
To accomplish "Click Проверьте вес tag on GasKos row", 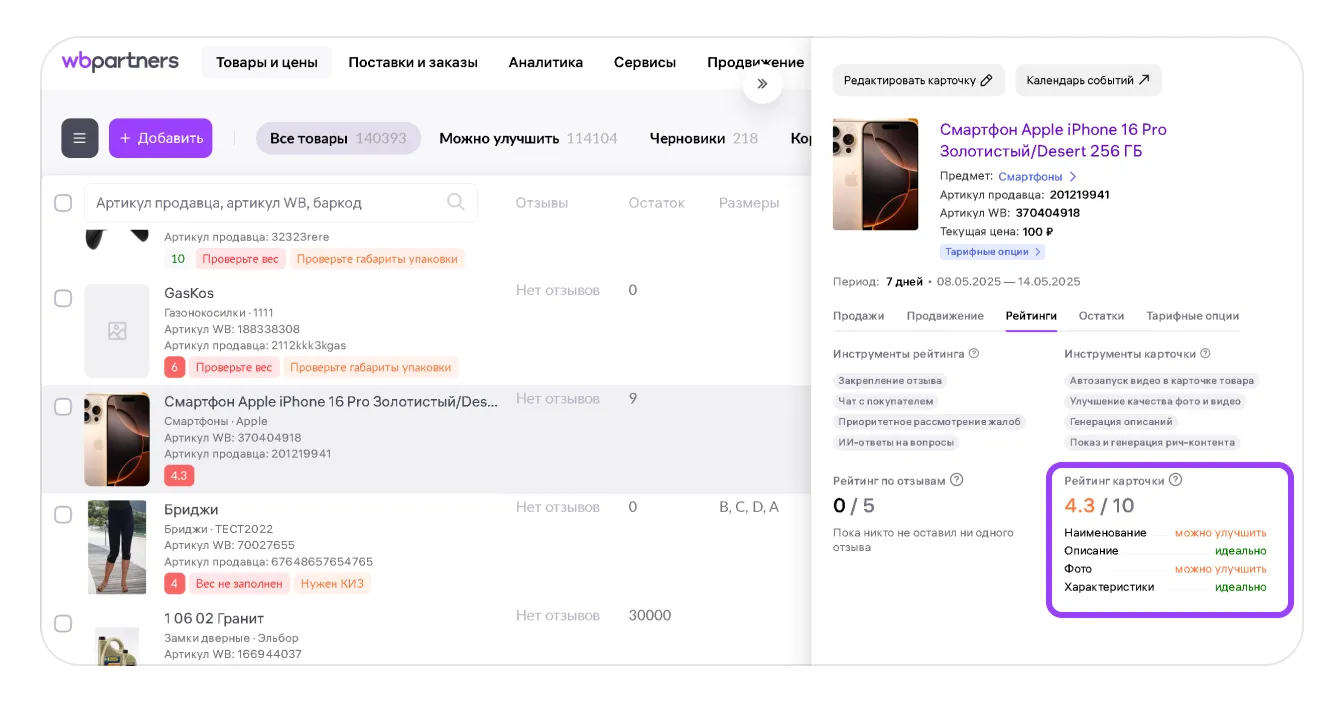I will click(x=234, y=367).
